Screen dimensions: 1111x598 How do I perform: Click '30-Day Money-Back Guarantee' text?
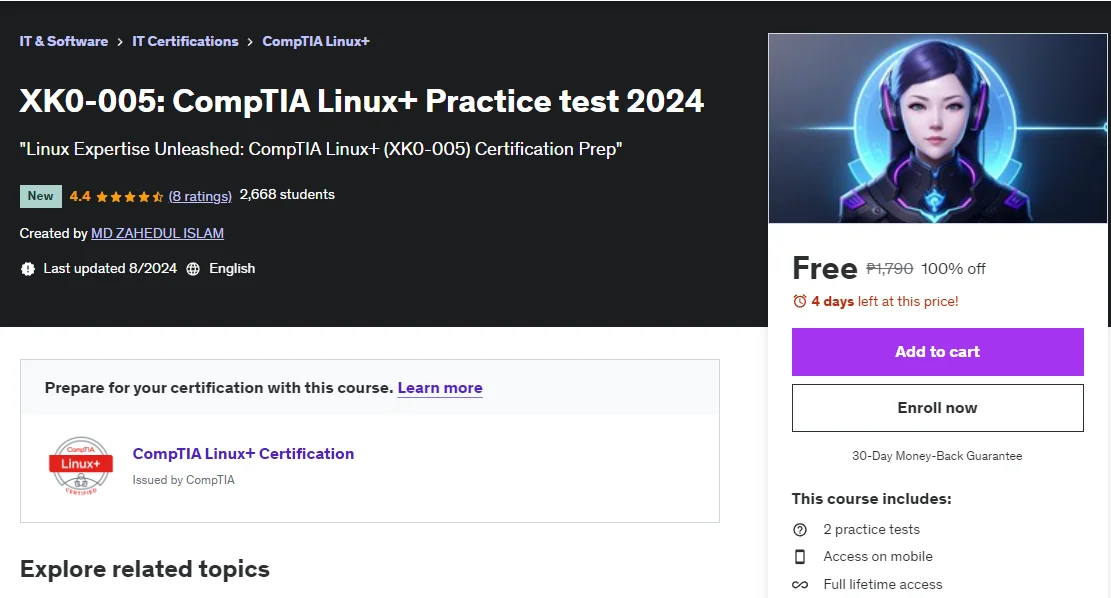point(937,456)
